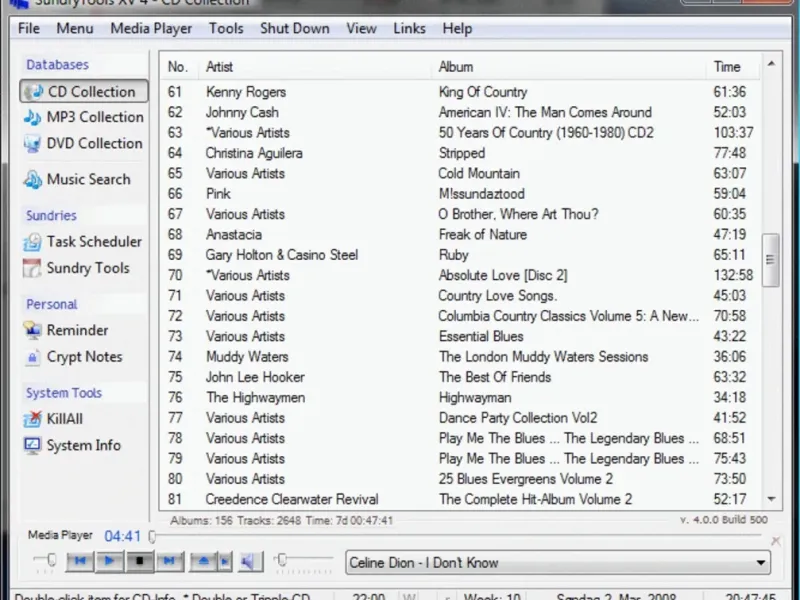This screenshot has width=800, height=600.
Task: Select John Lee Hooker Best Of Friends row
Action: [x=460, y=377]
